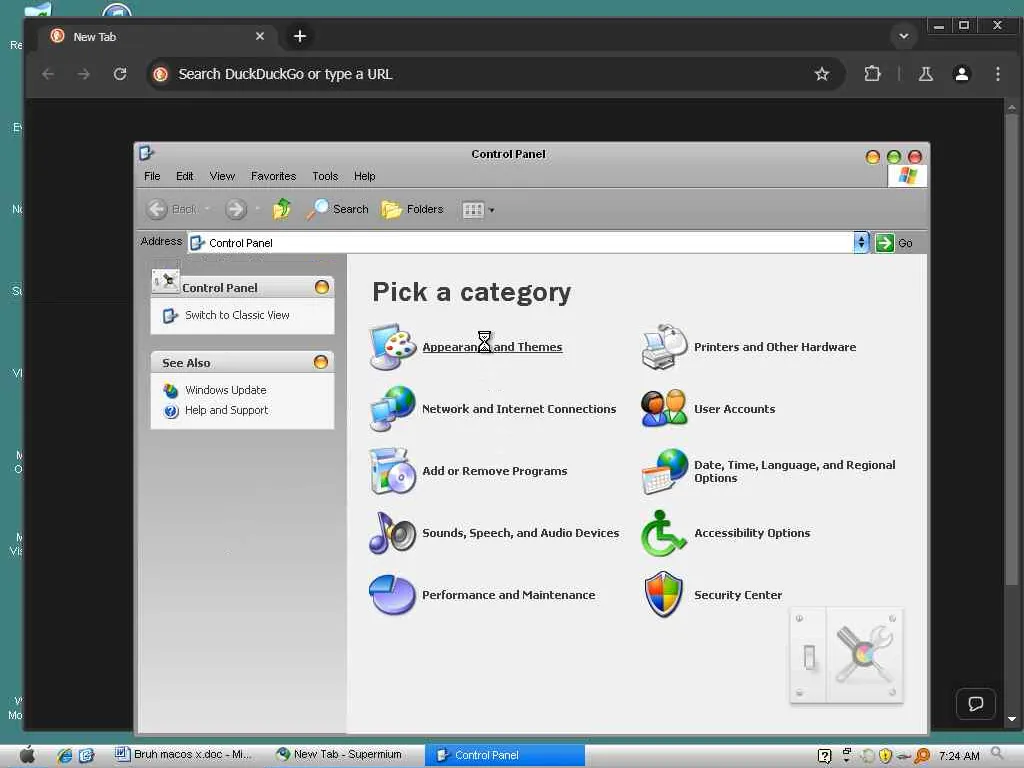Open Security Center shield icon

click(x=664, y=595)
